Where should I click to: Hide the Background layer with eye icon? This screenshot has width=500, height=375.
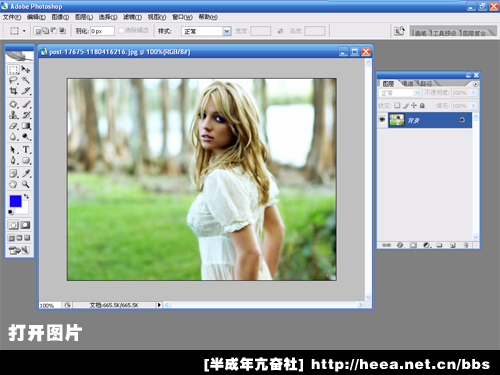382,120
